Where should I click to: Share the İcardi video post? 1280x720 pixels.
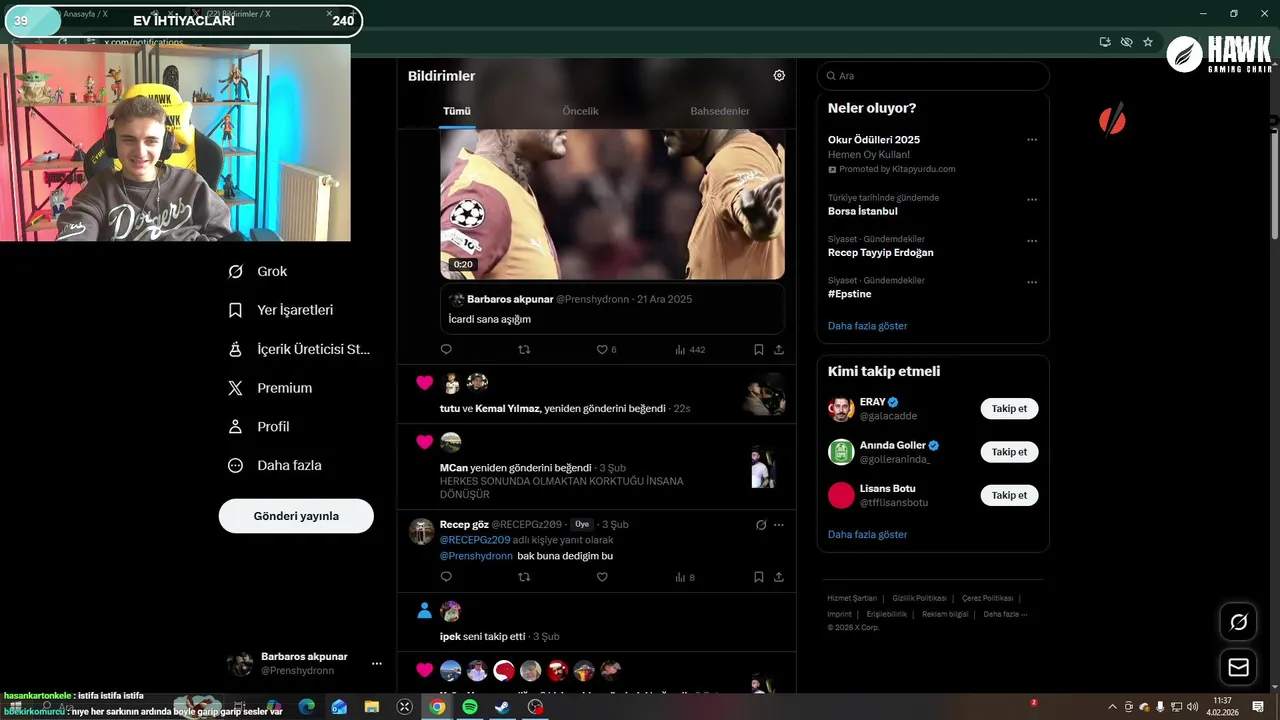pyautogui.click(x=779, y=349)
